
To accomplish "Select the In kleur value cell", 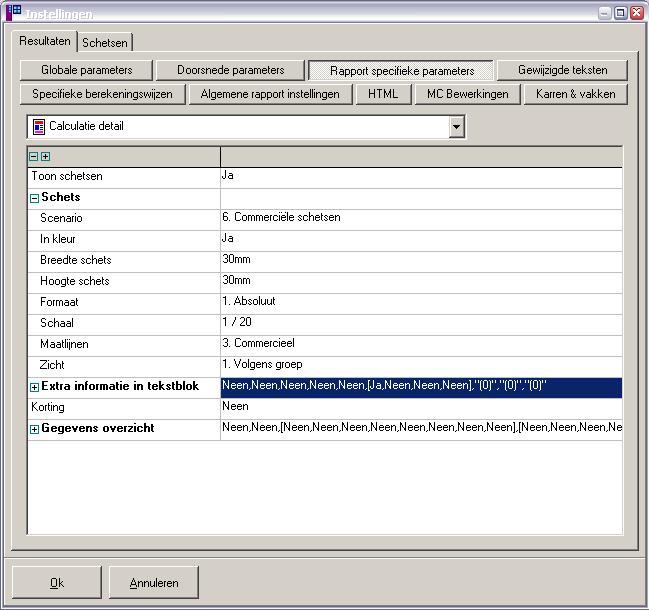I will pyautogui.click(x=421, y=241).
